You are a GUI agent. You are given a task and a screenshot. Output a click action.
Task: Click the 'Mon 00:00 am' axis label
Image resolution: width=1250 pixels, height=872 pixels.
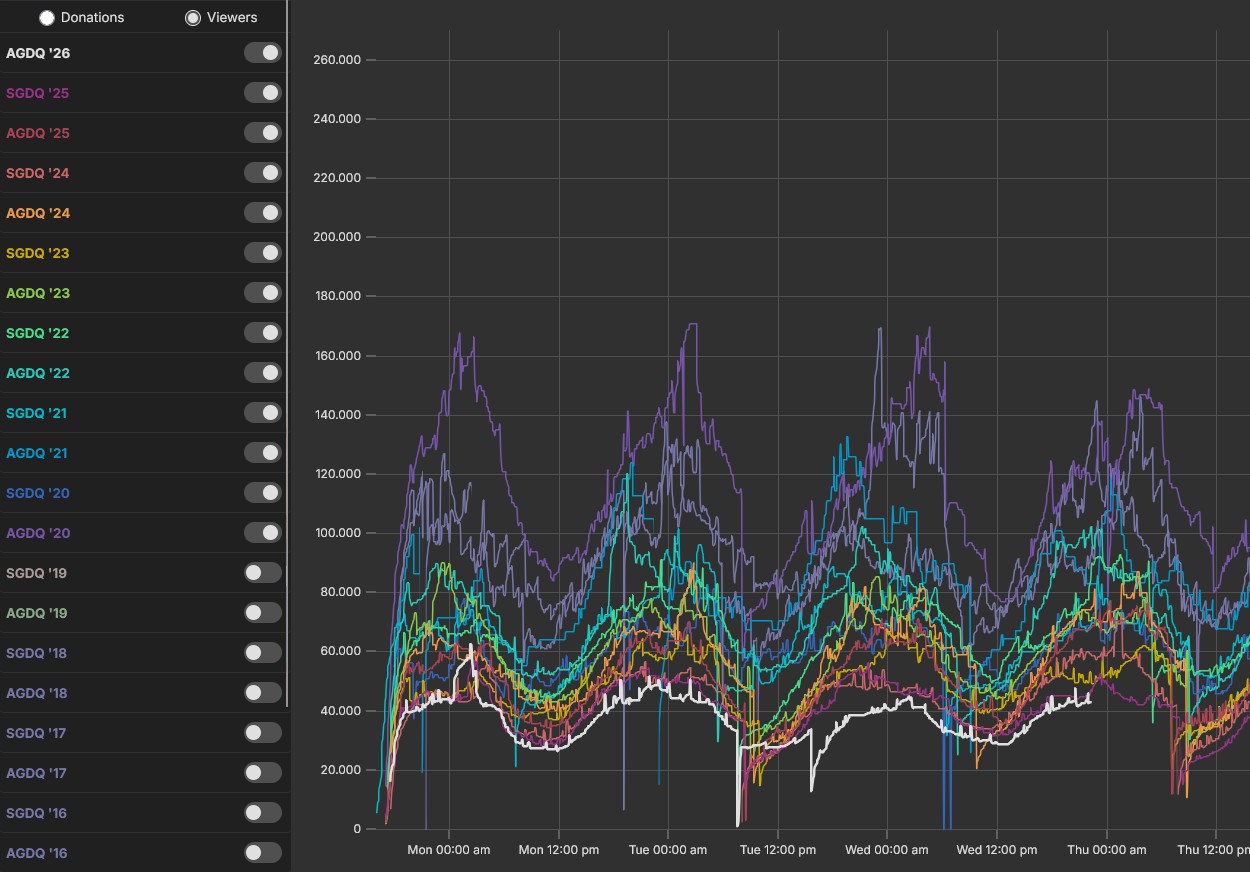point(449,850)
